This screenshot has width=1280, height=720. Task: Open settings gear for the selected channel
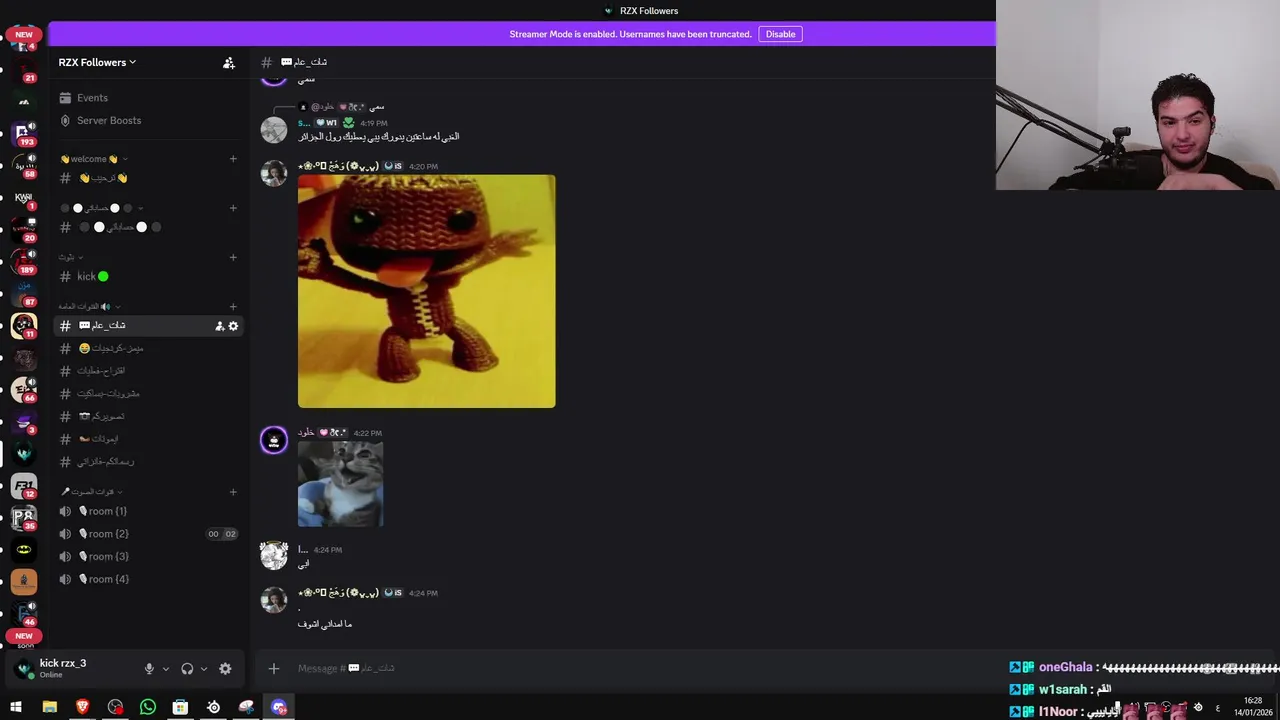tap(233, 326)
